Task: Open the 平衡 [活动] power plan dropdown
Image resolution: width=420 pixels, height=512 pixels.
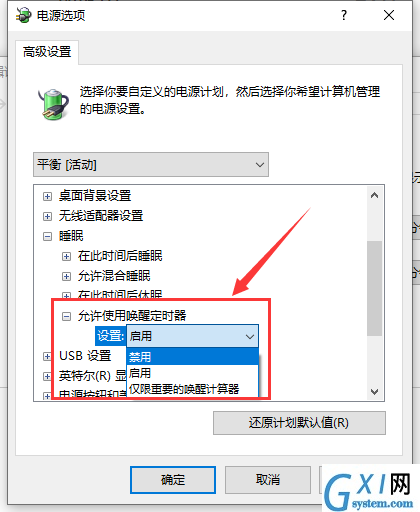Action: tap(151, 165)
